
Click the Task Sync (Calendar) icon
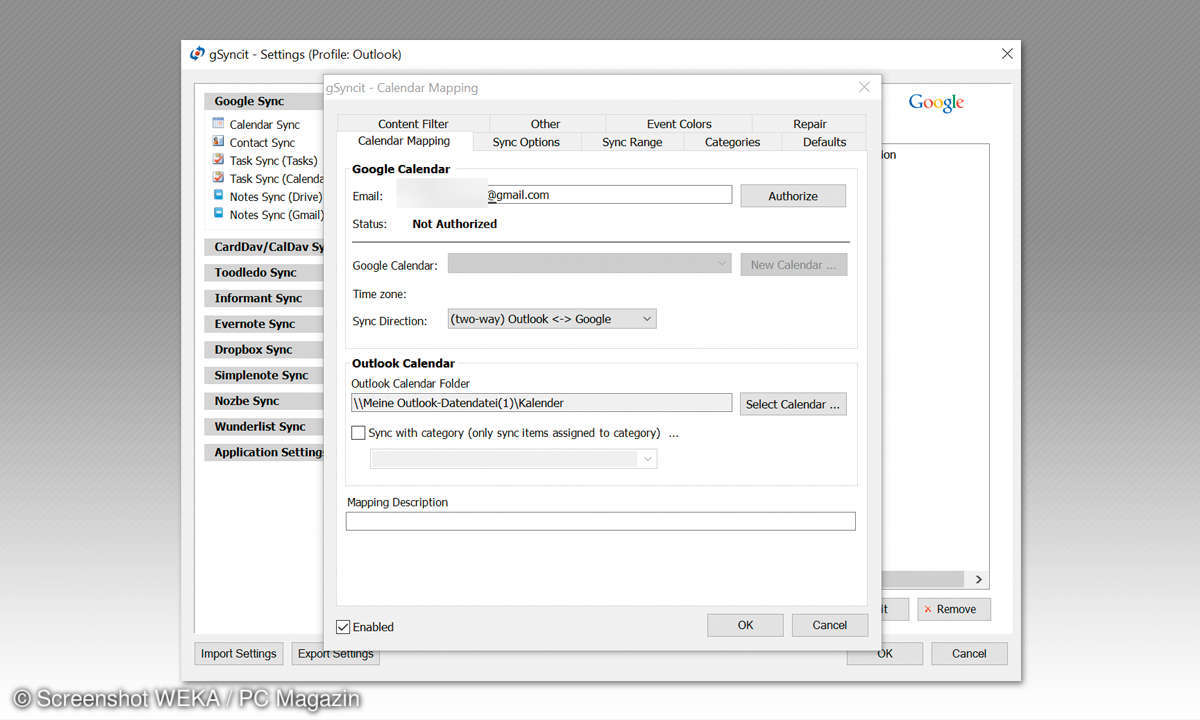click(218, 178)
